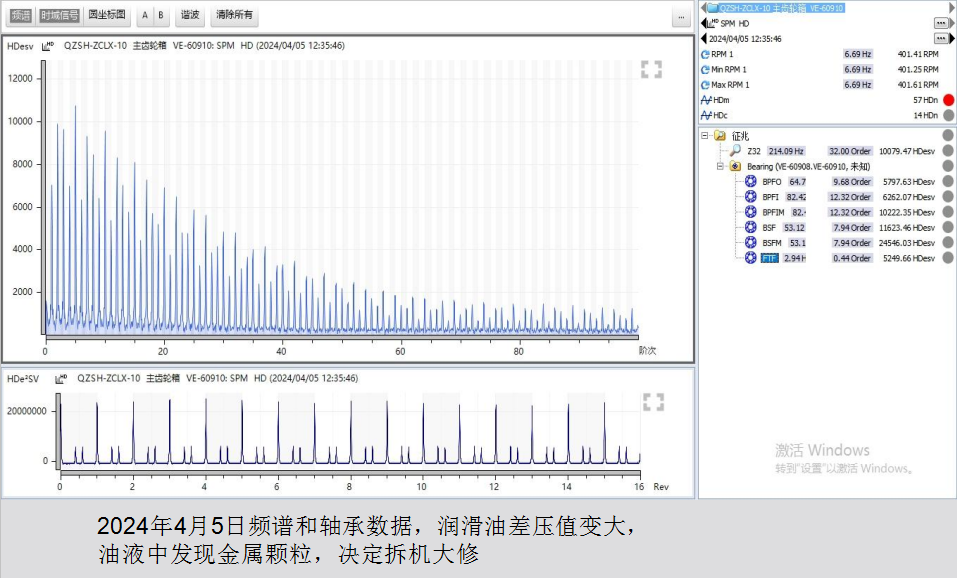Click the Z32 magnifier icon
The image size is (957, 578).
coord(735,151)
